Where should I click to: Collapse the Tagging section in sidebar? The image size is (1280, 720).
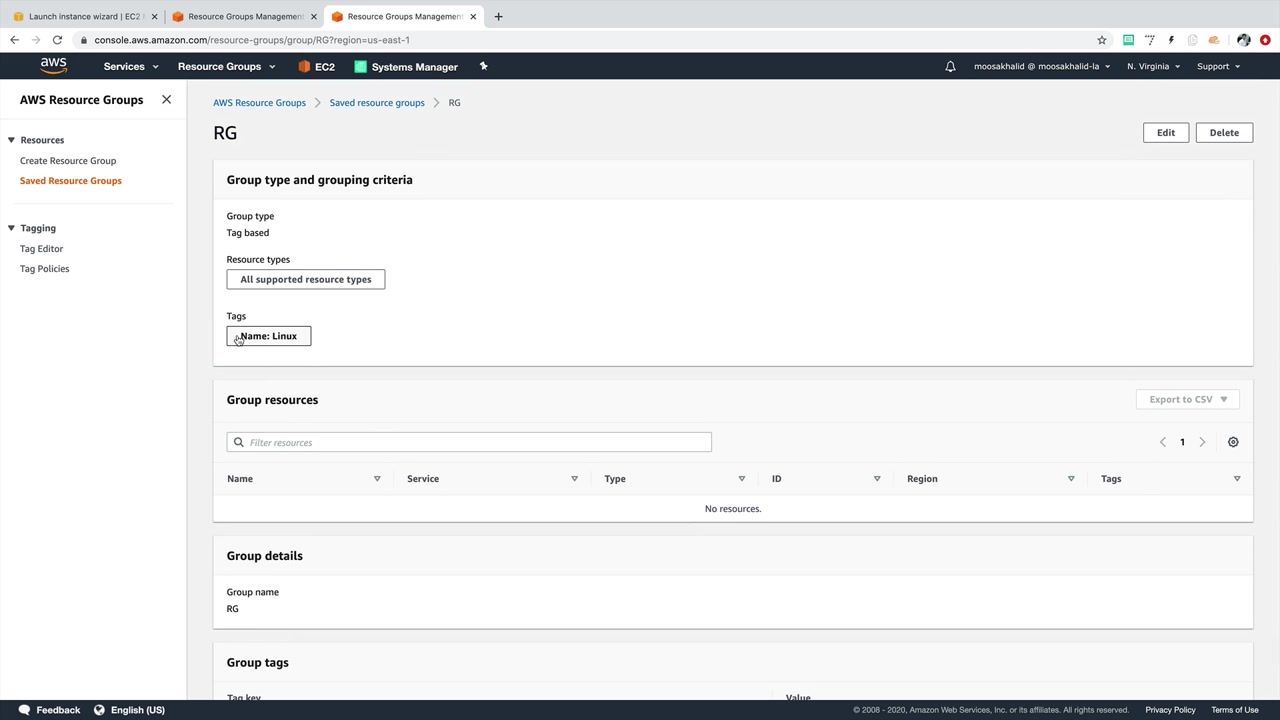(11, 228)
